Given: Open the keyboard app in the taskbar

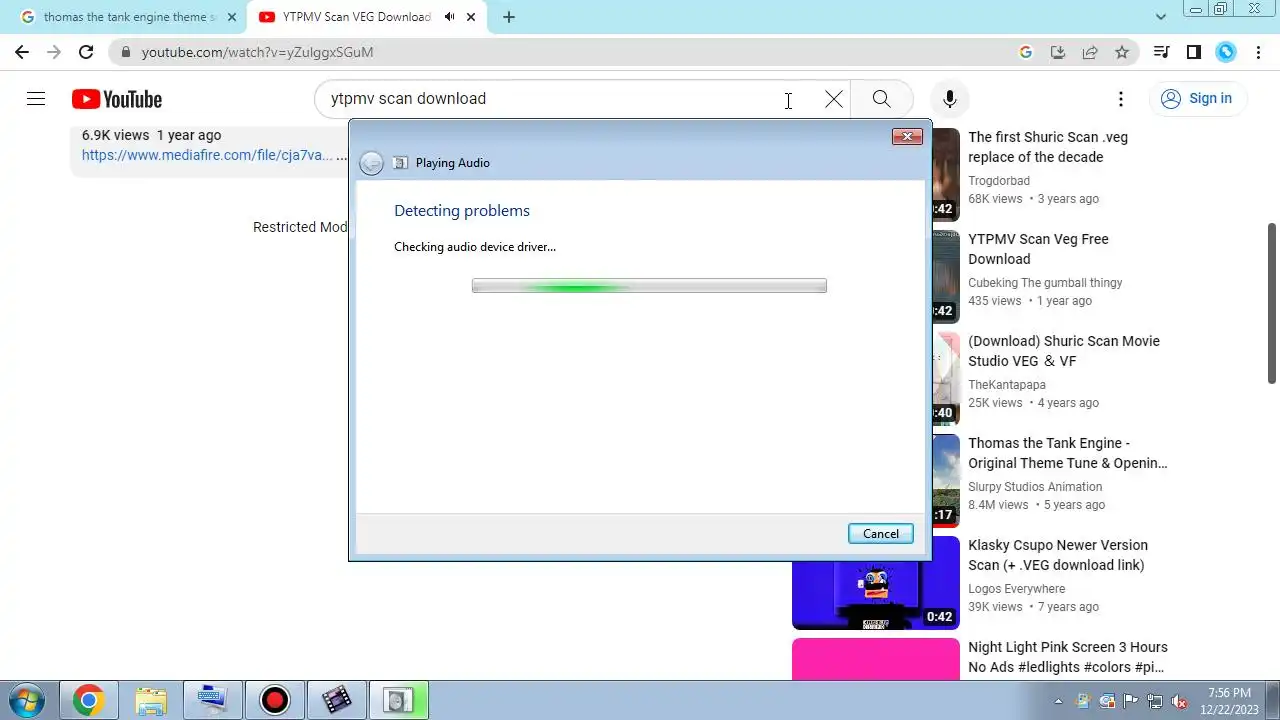Looking at the screenshot, I should click(x=212, y=700).
